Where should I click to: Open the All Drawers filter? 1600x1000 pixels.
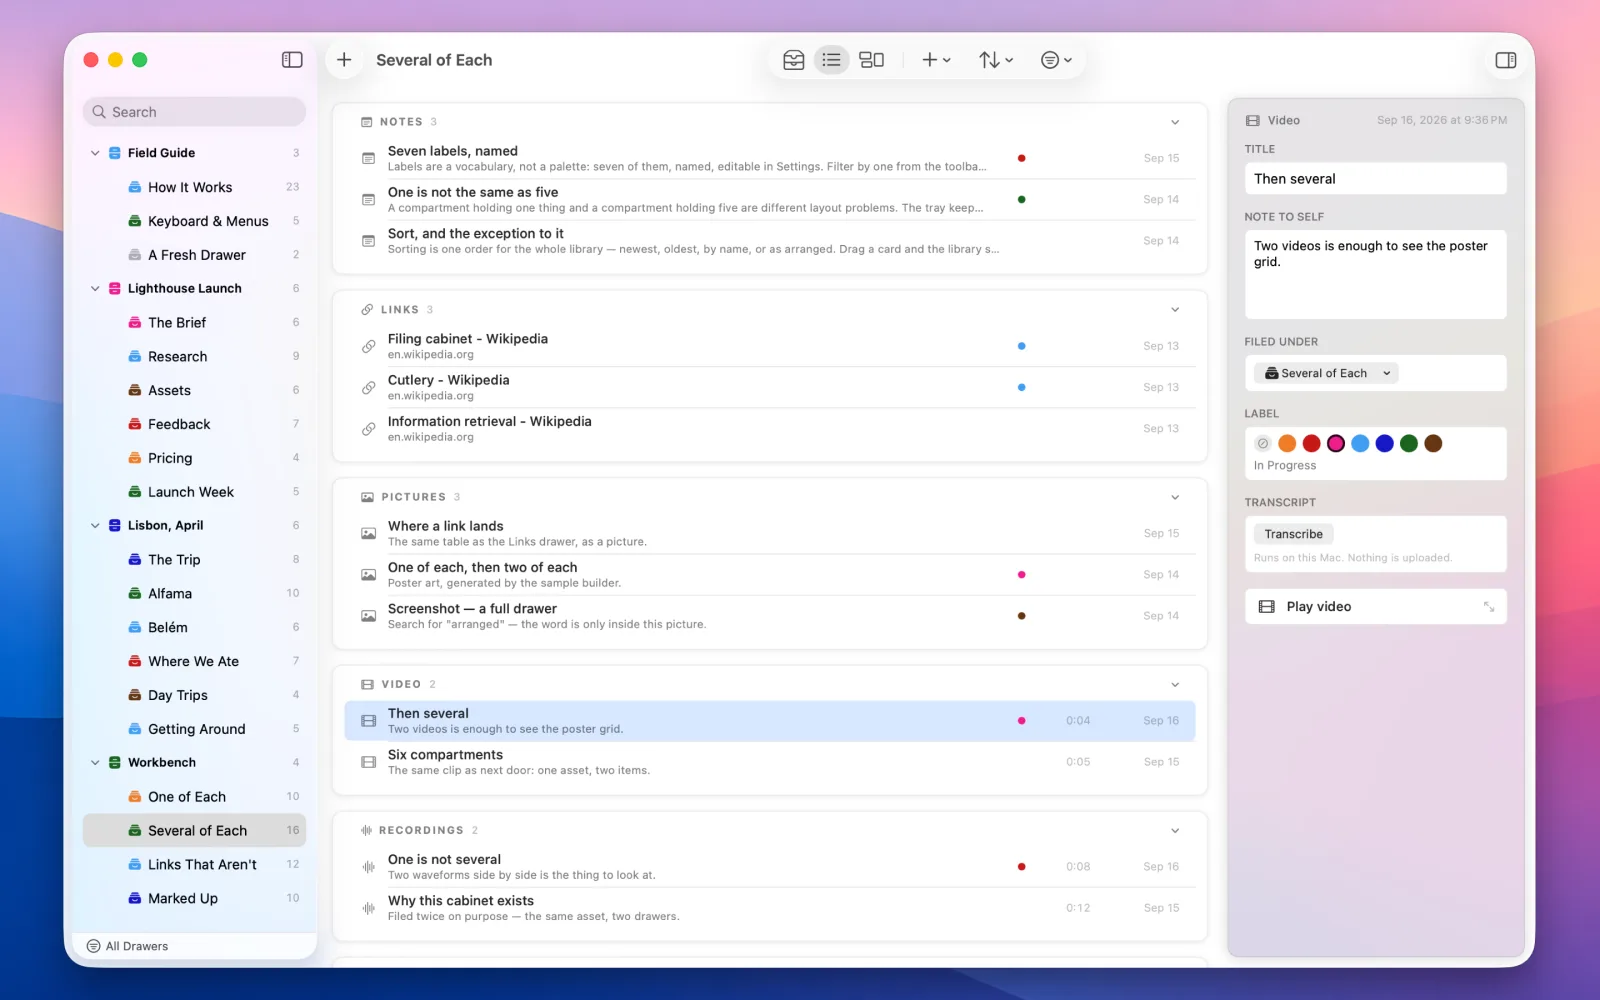pos(127,946)
